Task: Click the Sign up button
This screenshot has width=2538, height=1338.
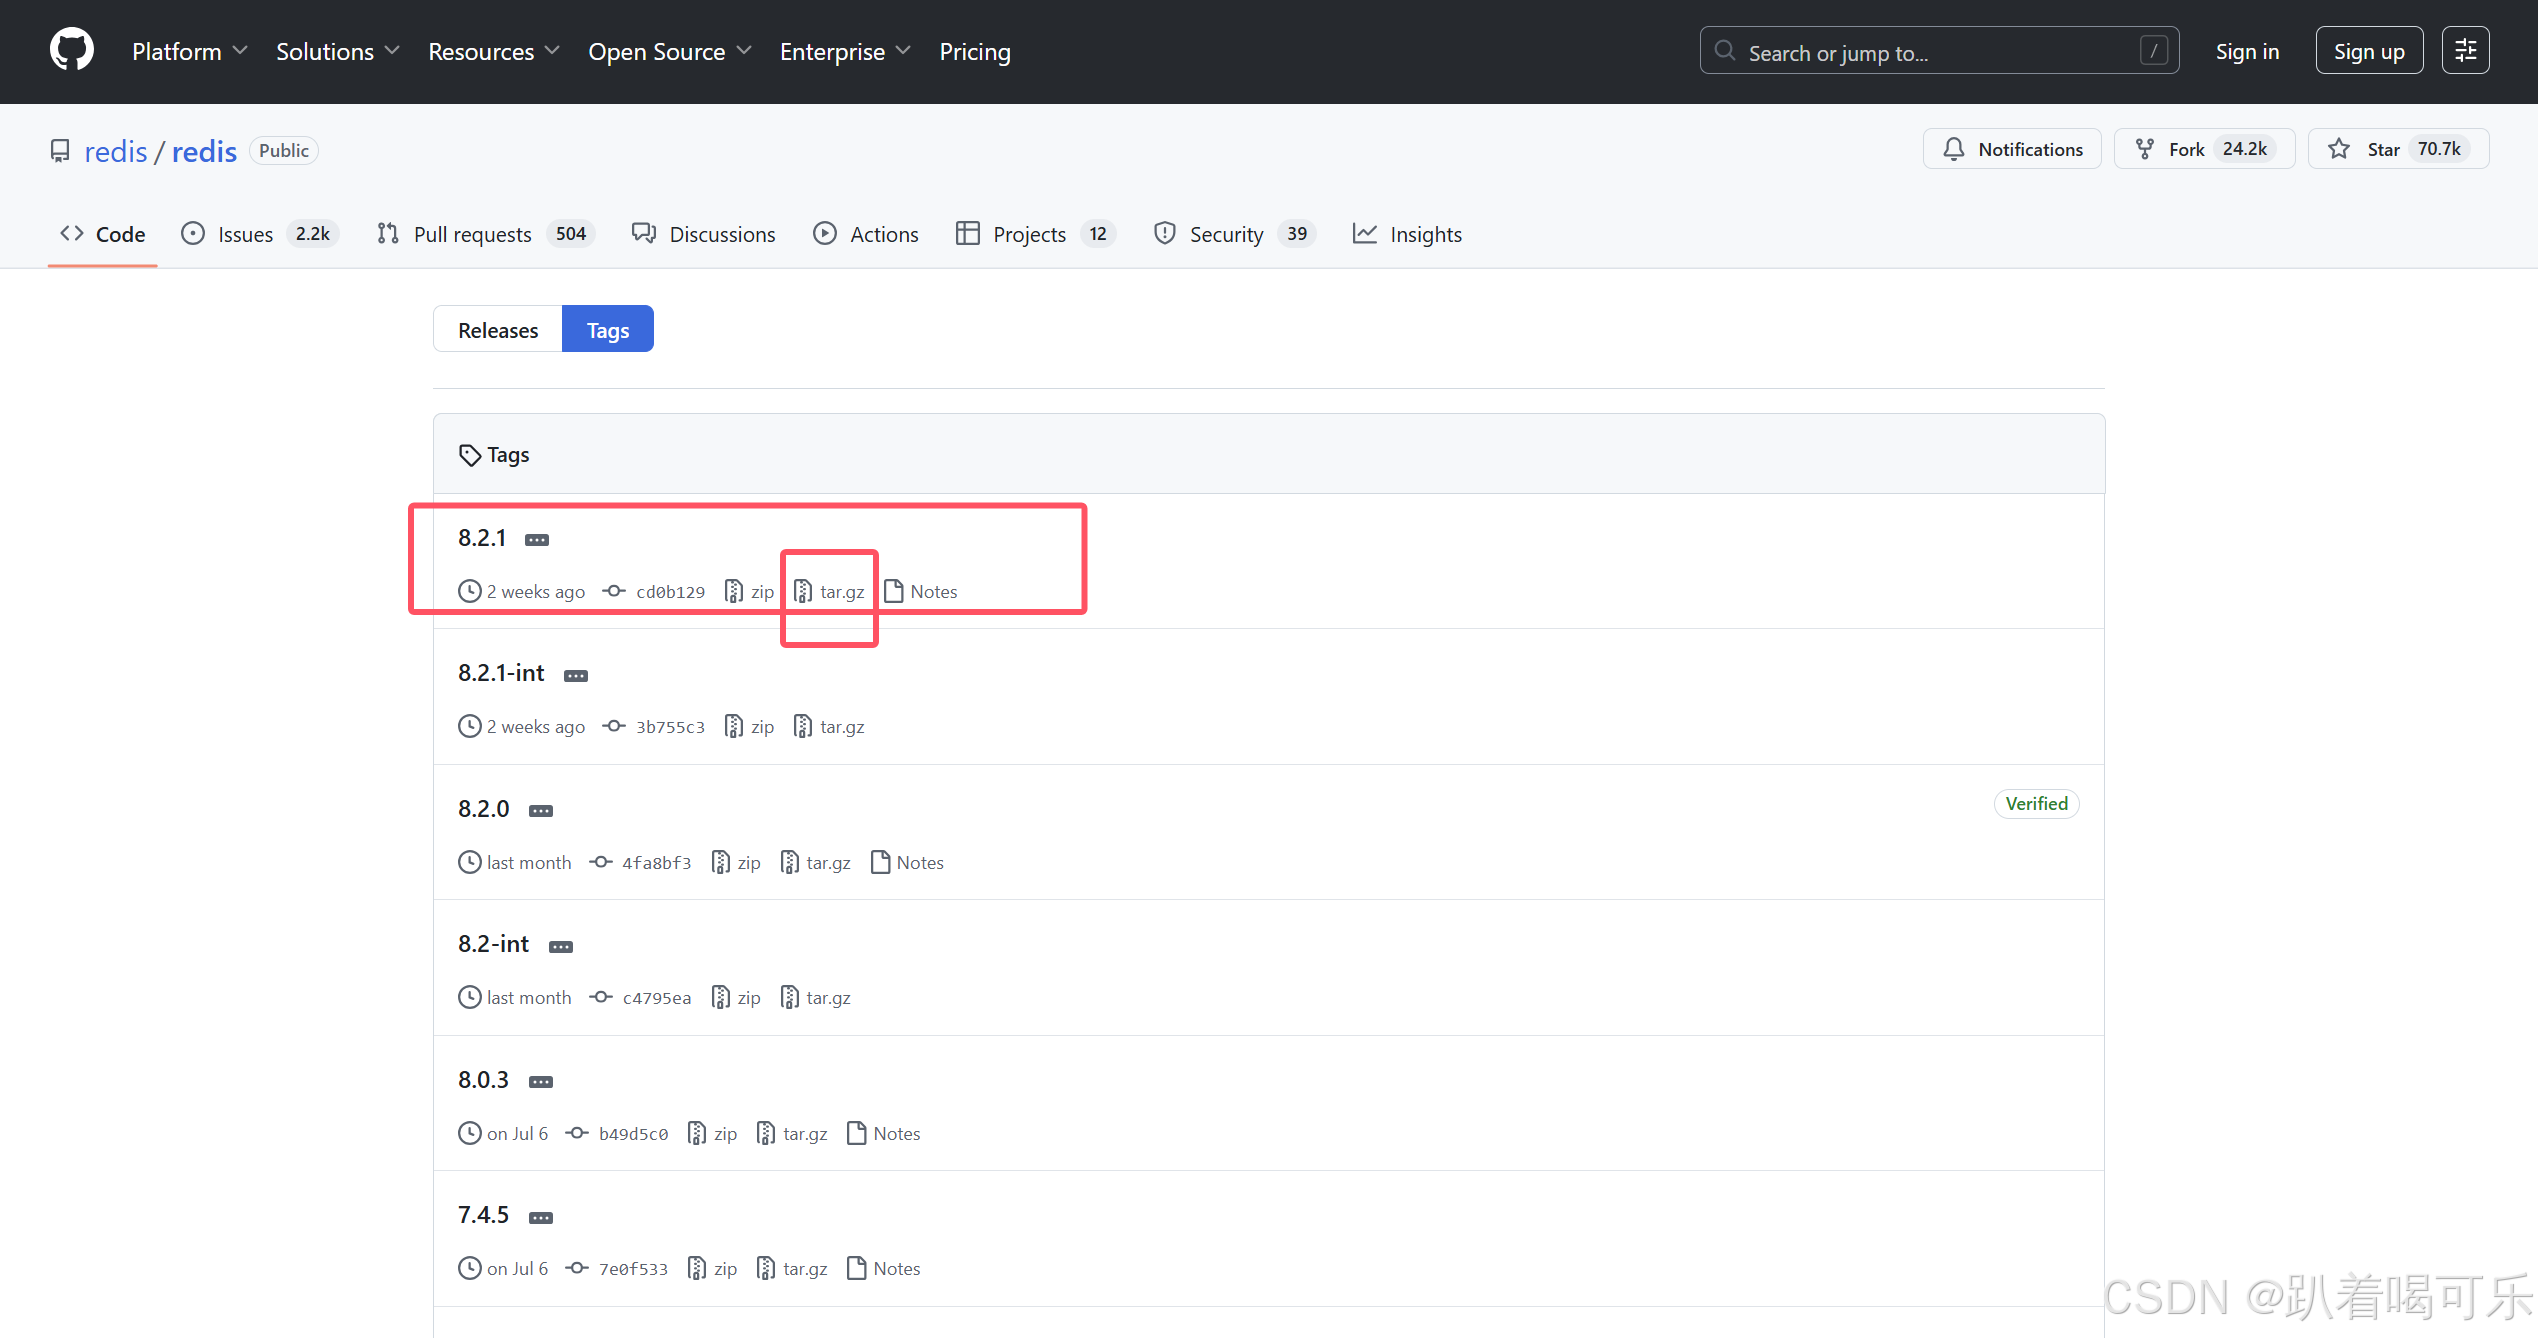Action: coord(2369,51)
